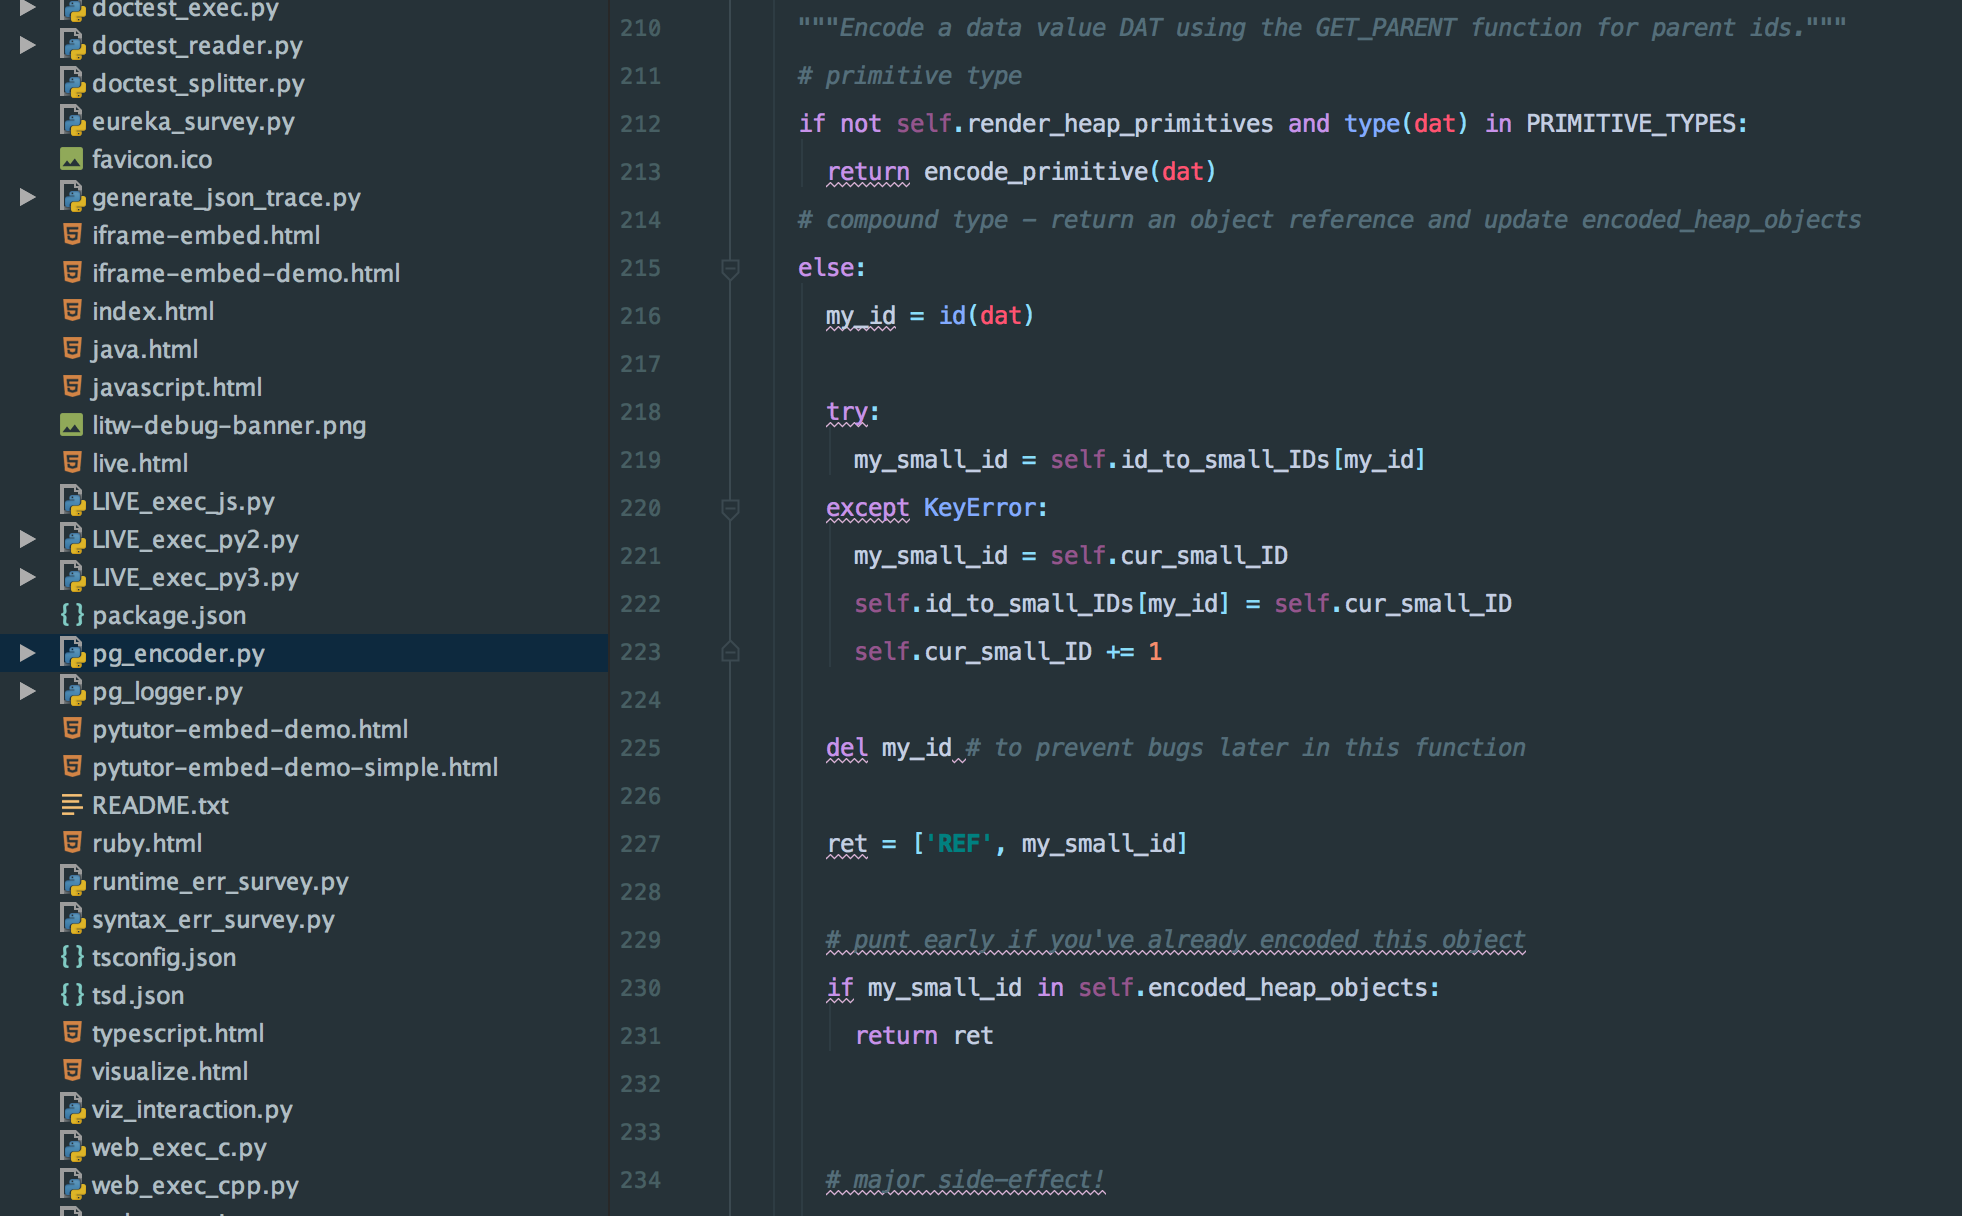The height and width of the screenshot is (1216, 1962).
Task: Toggle the fold marker at except KeyError line
Action: 730,508
